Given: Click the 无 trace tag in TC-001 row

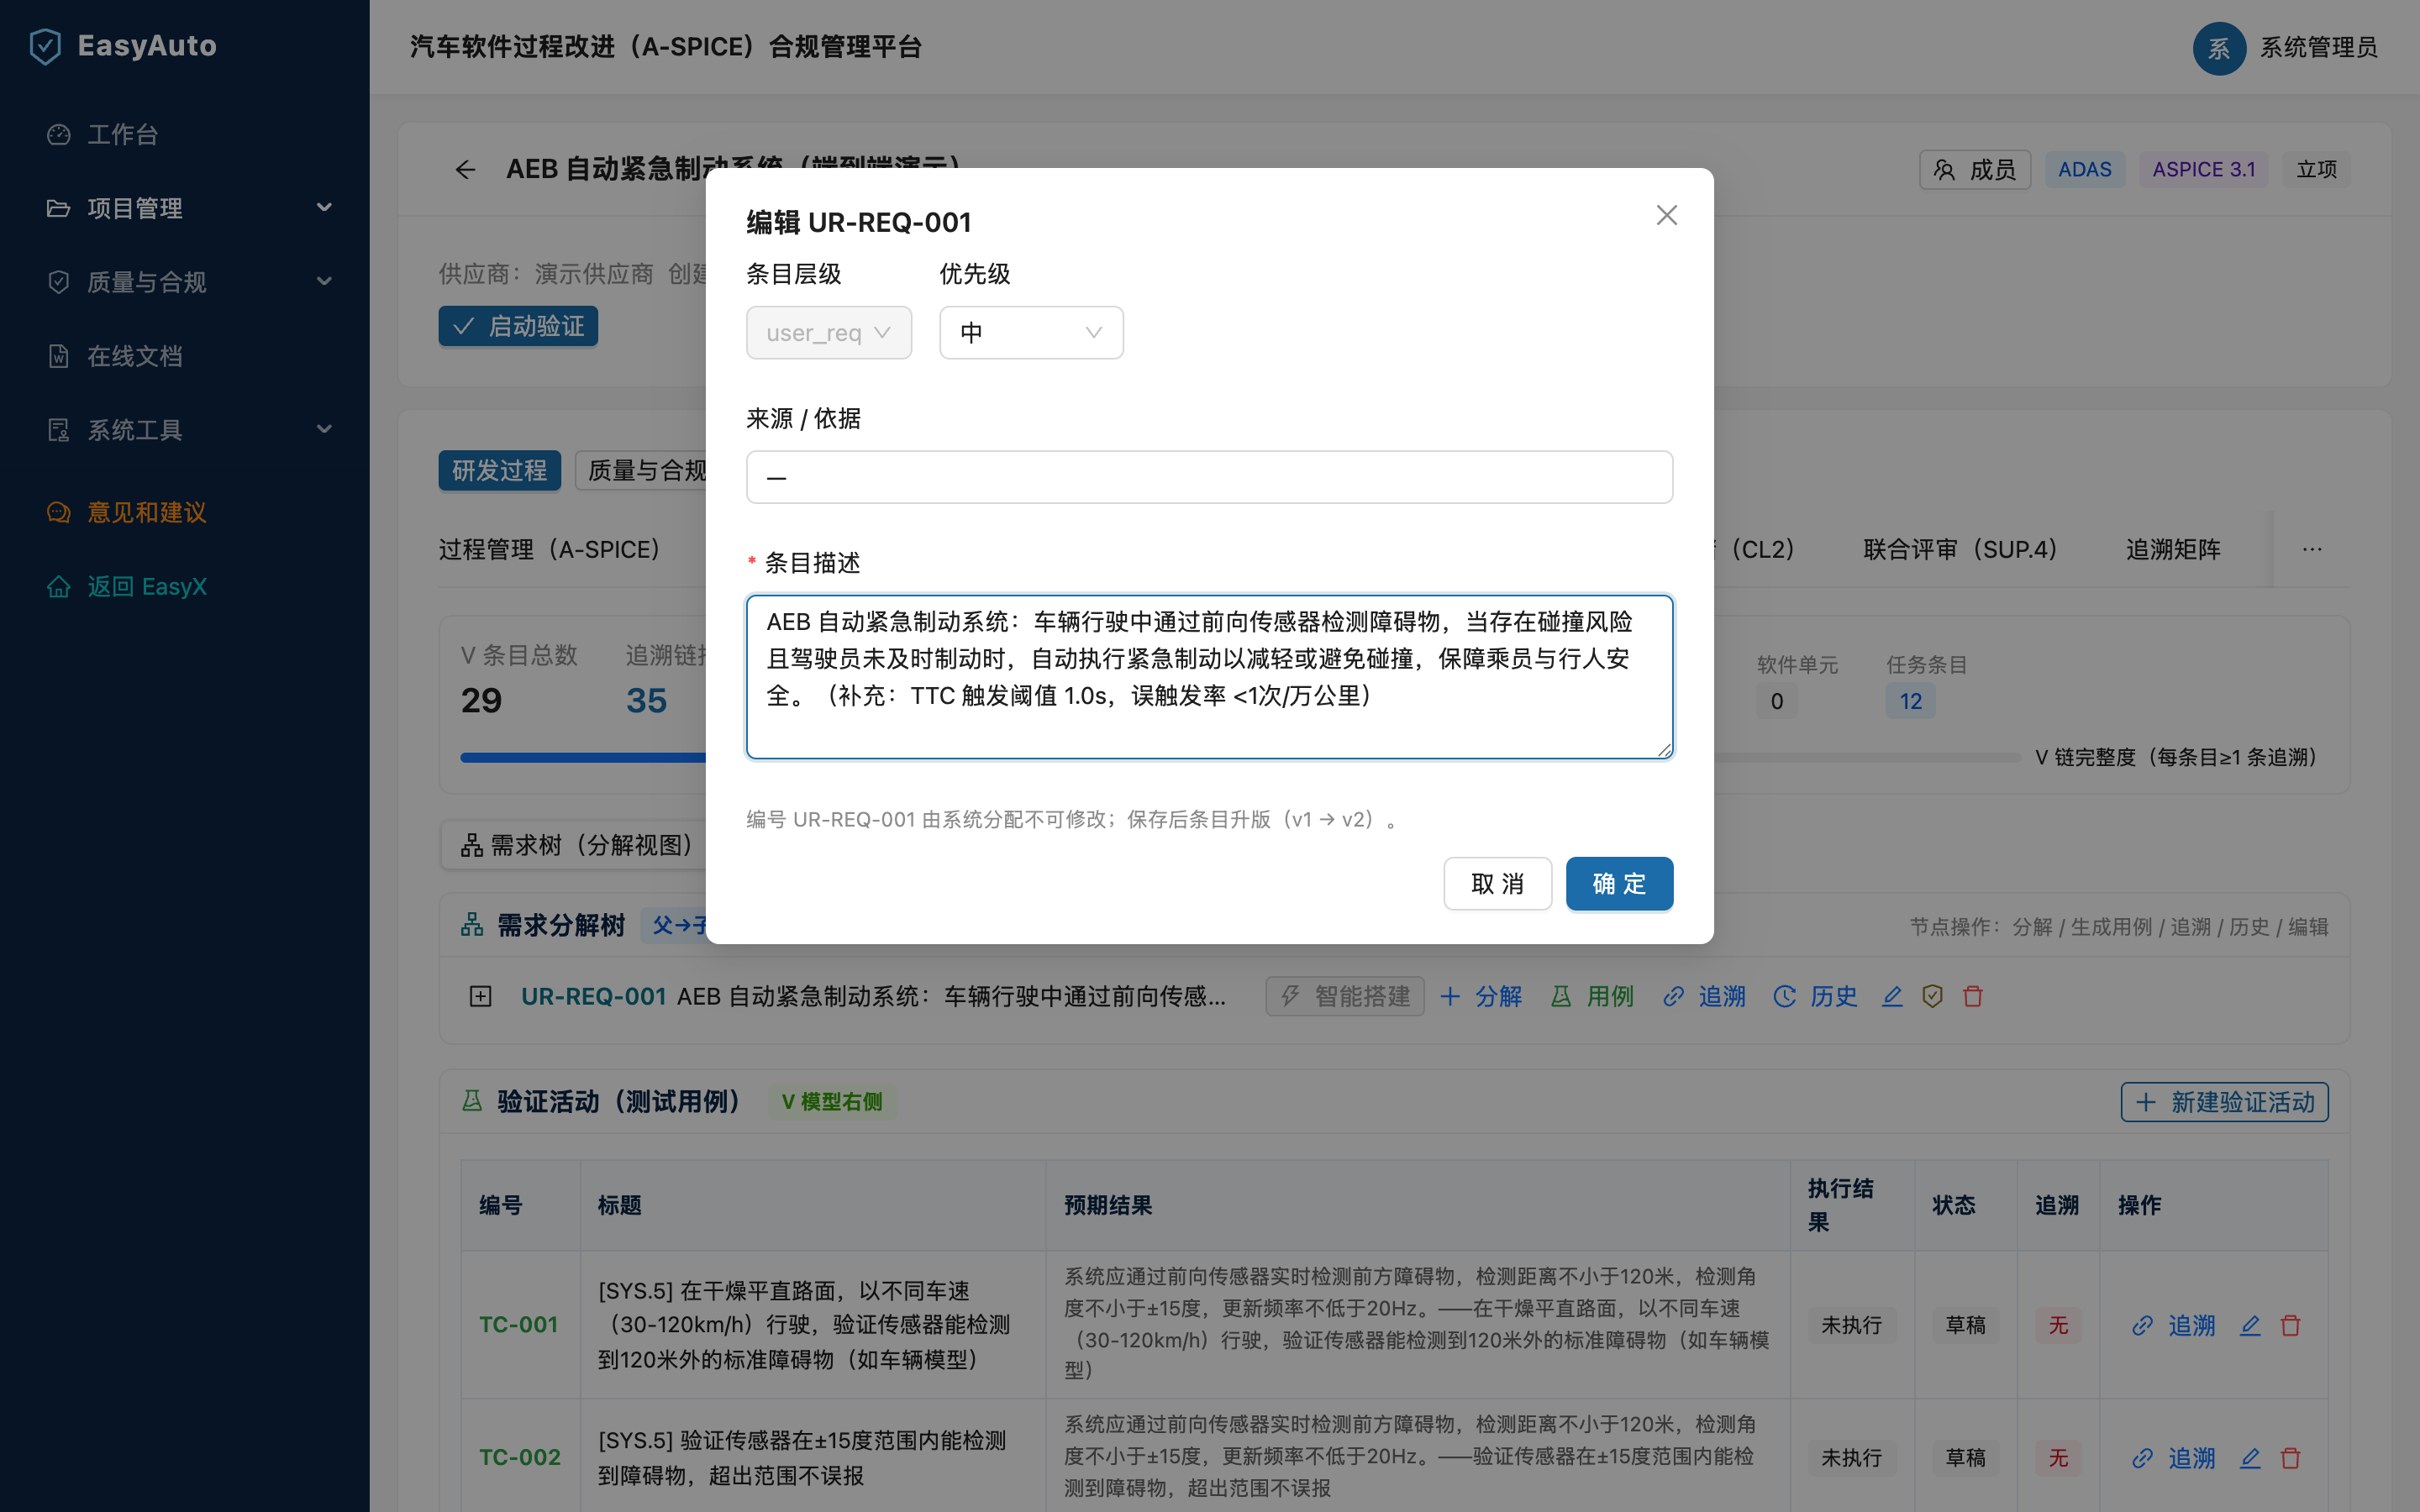Looking at the screenshot, I should (x=2058, y=1325).
